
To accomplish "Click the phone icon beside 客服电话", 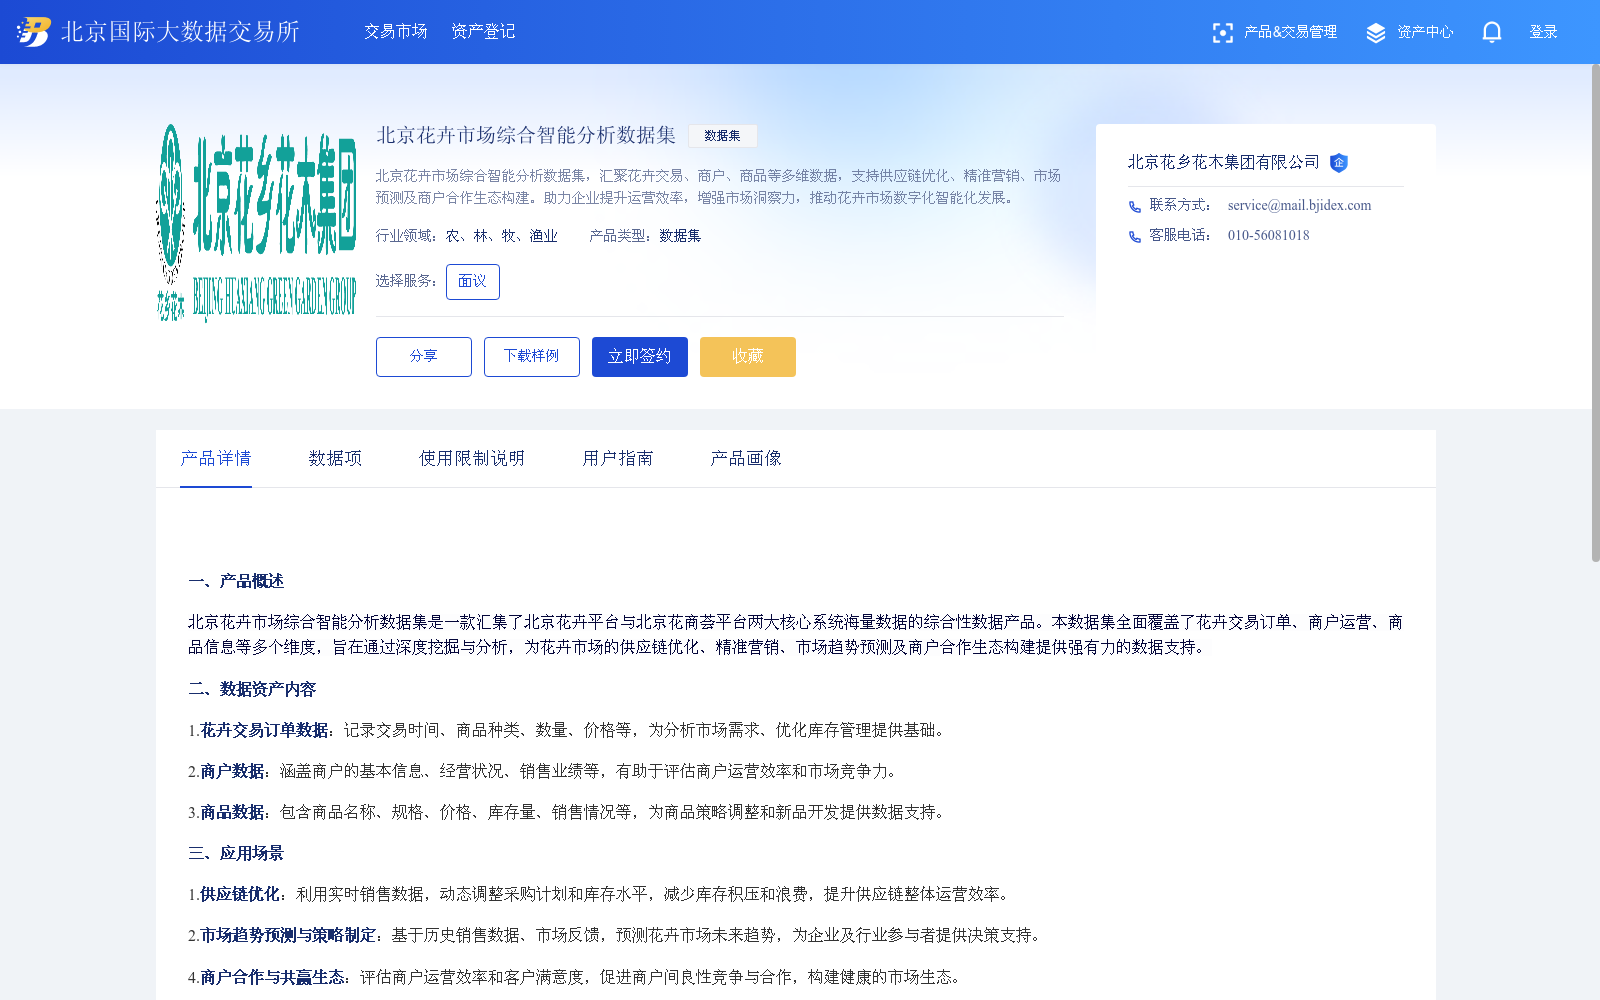I will [x=1135, y=237].
